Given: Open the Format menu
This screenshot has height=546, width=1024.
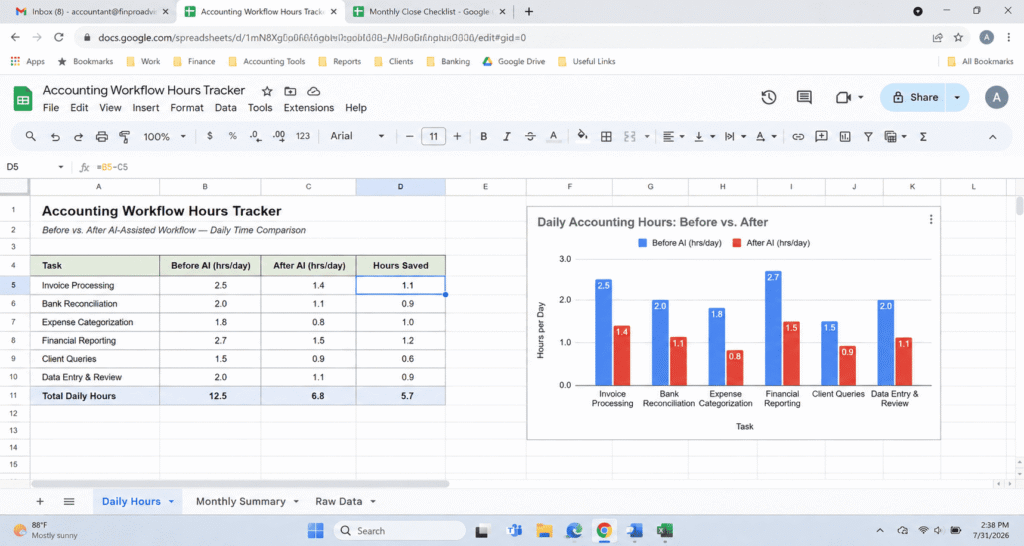Looking at the screenshot, I should pos(187,108).
